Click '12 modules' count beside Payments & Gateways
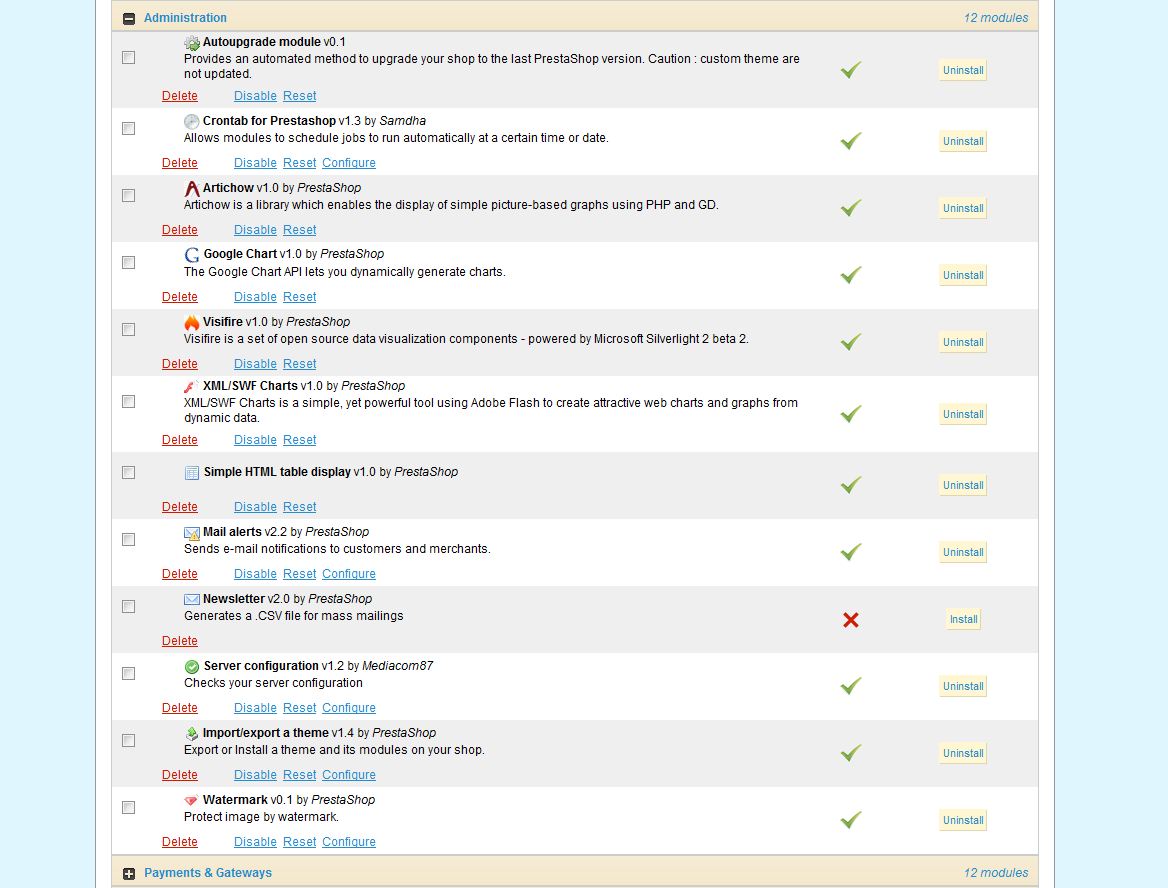1168x888 pixels. (995, 873)
